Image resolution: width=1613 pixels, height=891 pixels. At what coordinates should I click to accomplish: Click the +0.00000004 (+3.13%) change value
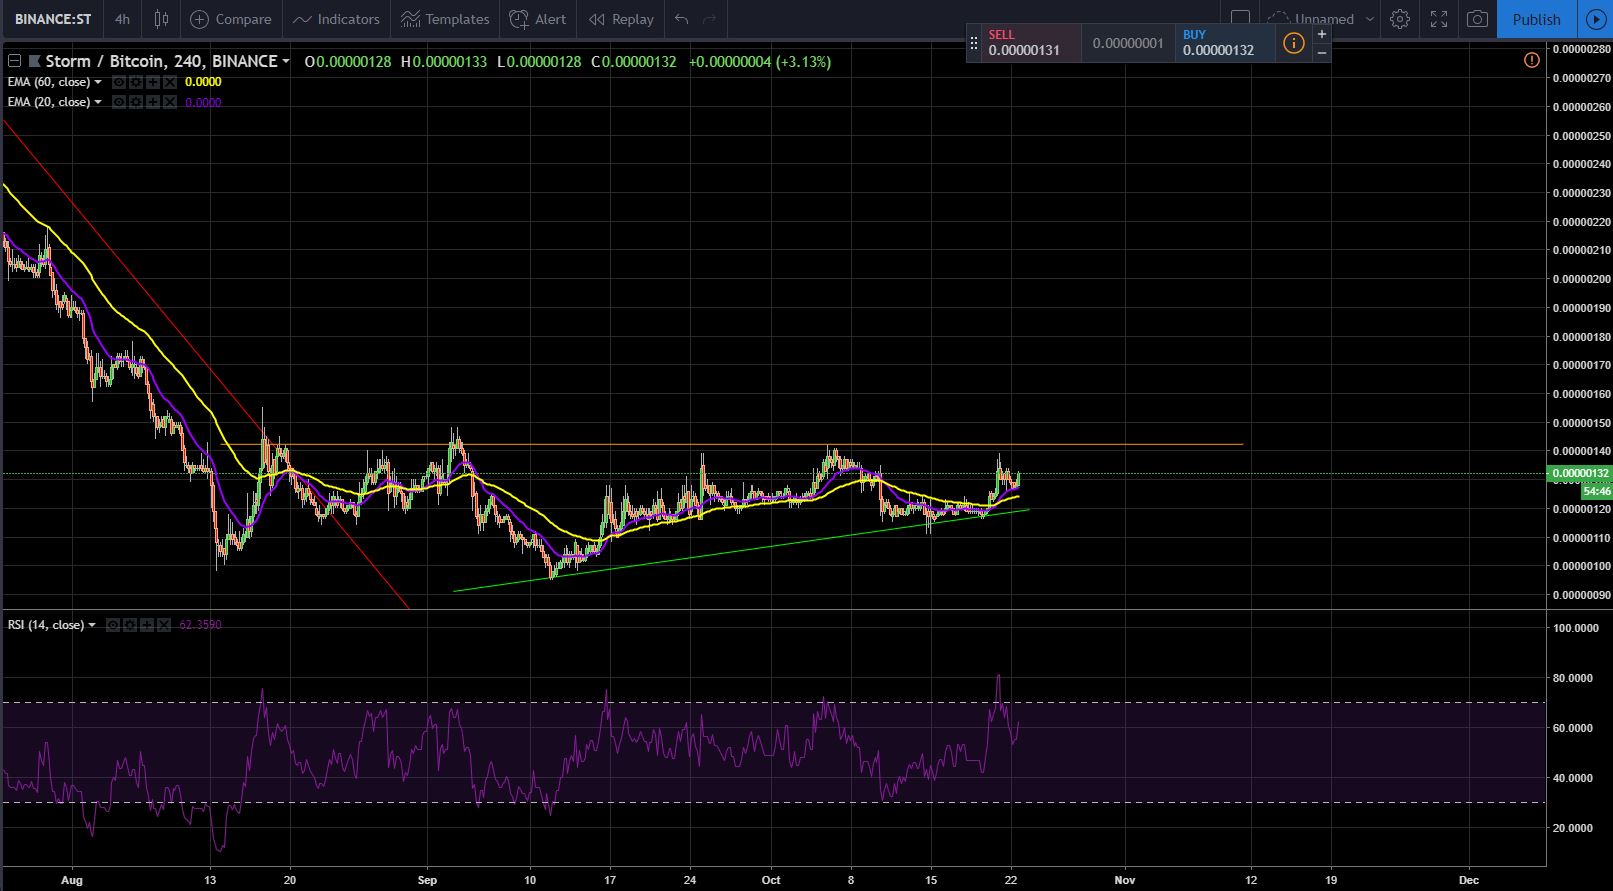click(x=760, y=62)
